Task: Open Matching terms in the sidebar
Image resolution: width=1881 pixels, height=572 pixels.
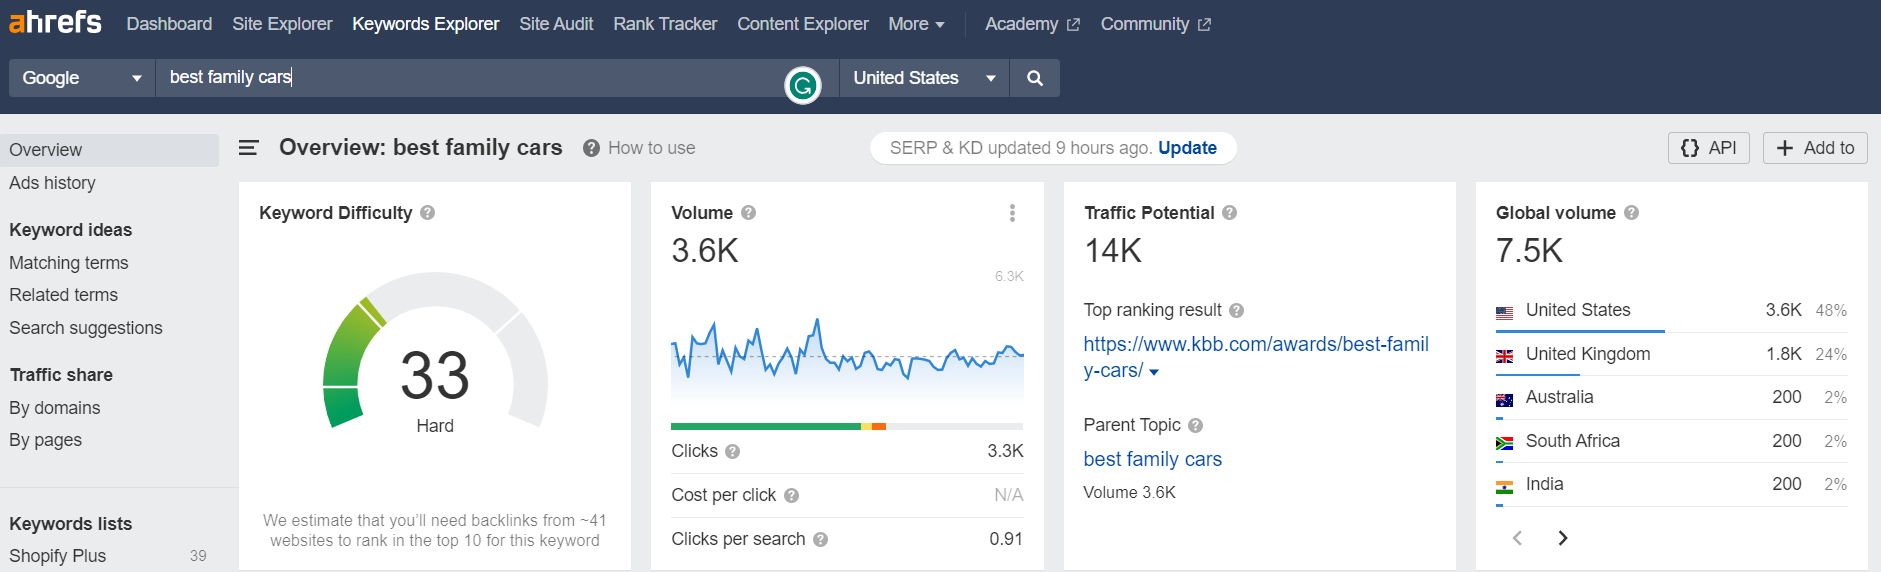Action: (x=69, y=263)
